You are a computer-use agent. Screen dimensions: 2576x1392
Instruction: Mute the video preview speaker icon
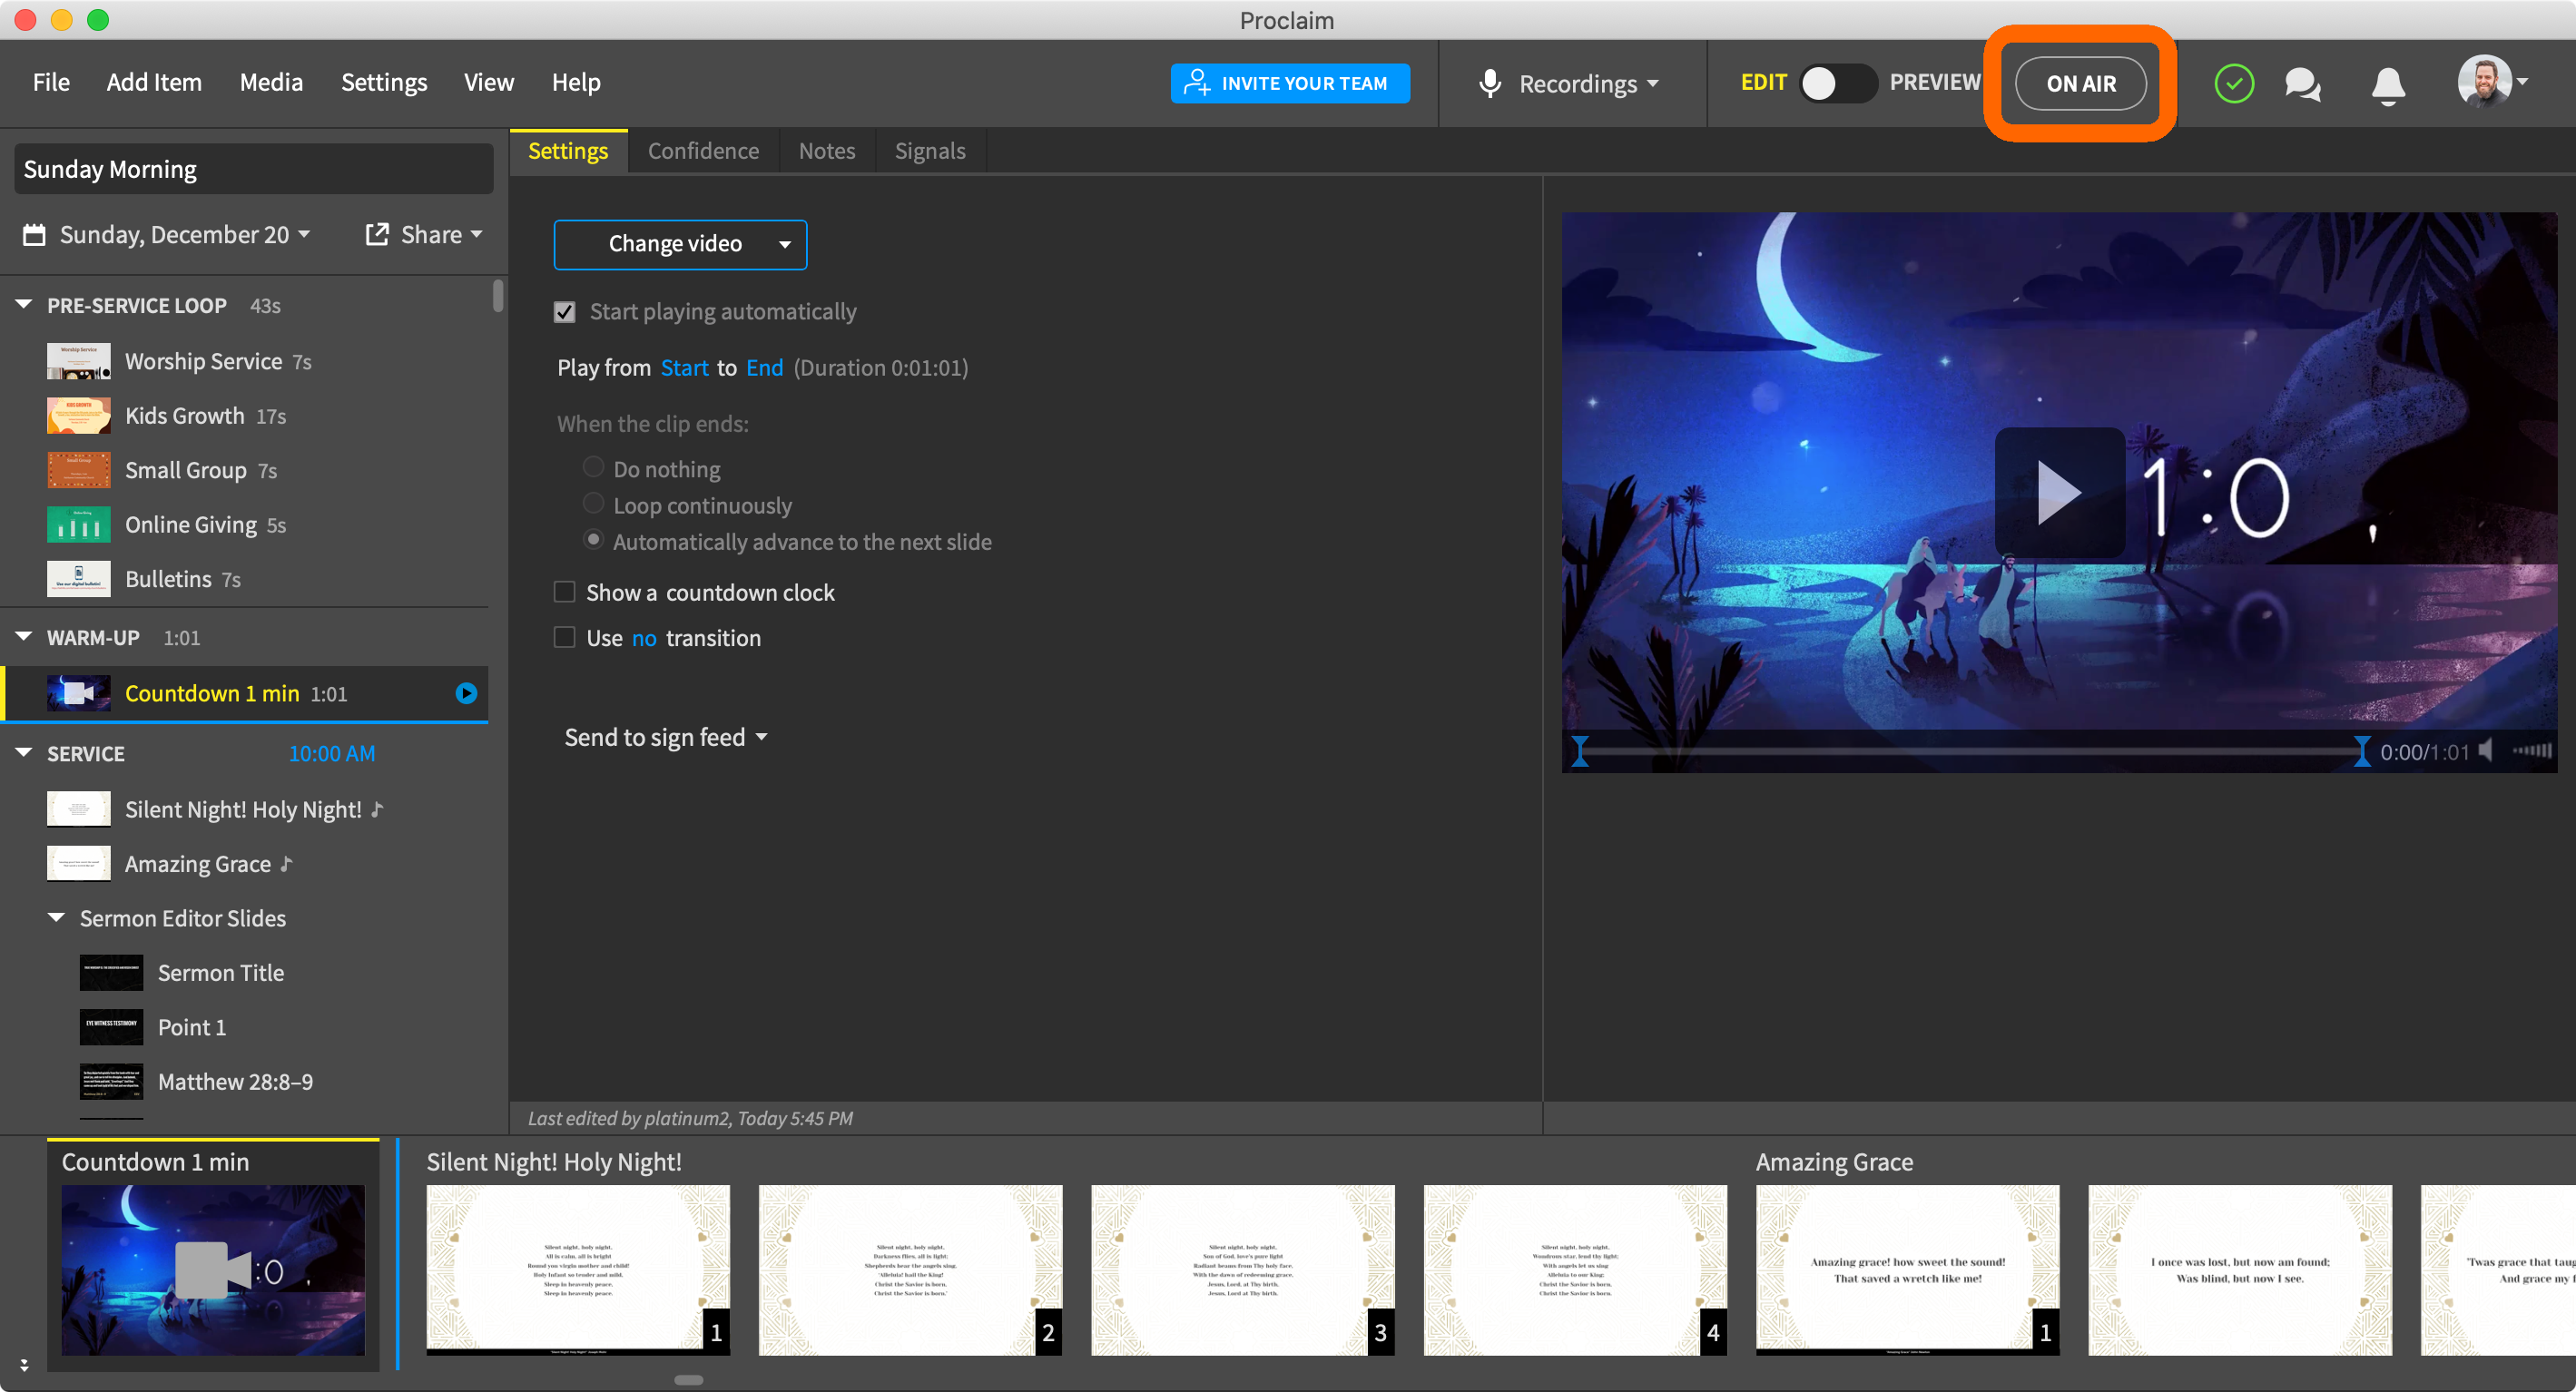tap(2487, 751)
